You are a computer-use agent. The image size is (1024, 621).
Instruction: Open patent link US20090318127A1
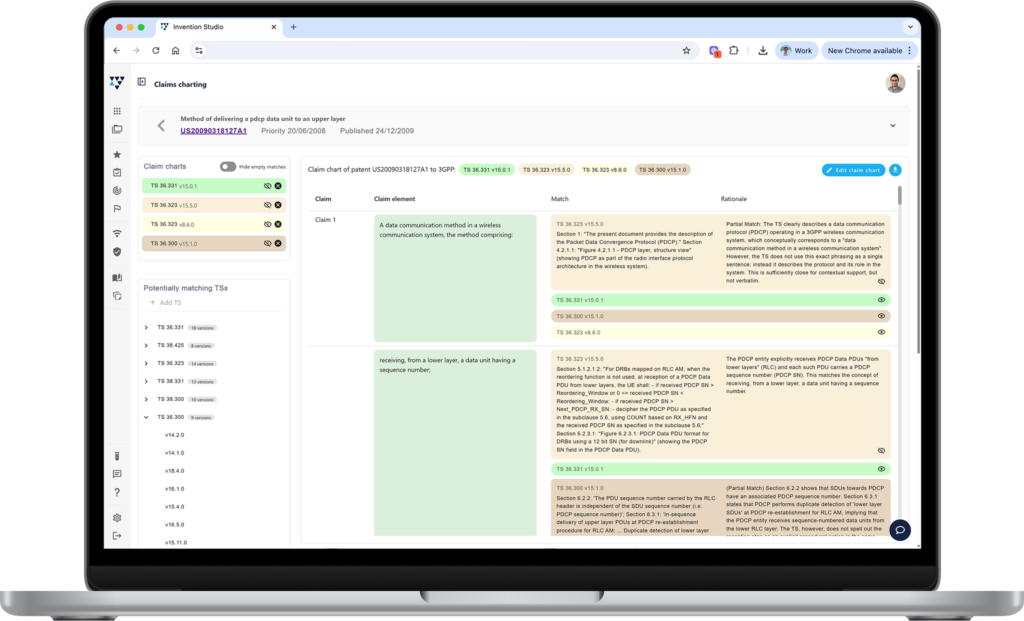(213, 131)
